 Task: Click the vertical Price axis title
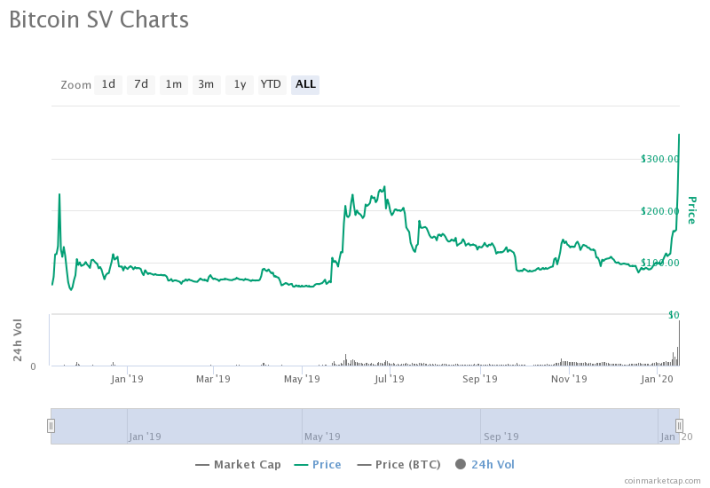pos(691,211)
